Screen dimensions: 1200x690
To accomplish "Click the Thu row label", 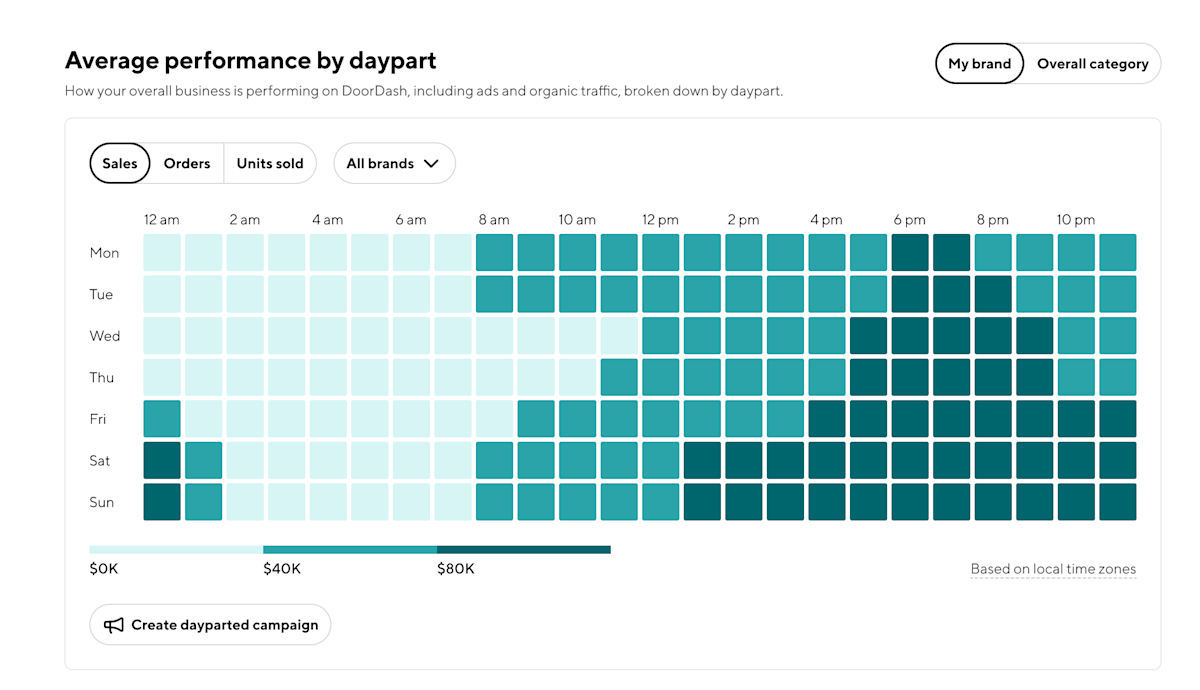I will 102,378.
